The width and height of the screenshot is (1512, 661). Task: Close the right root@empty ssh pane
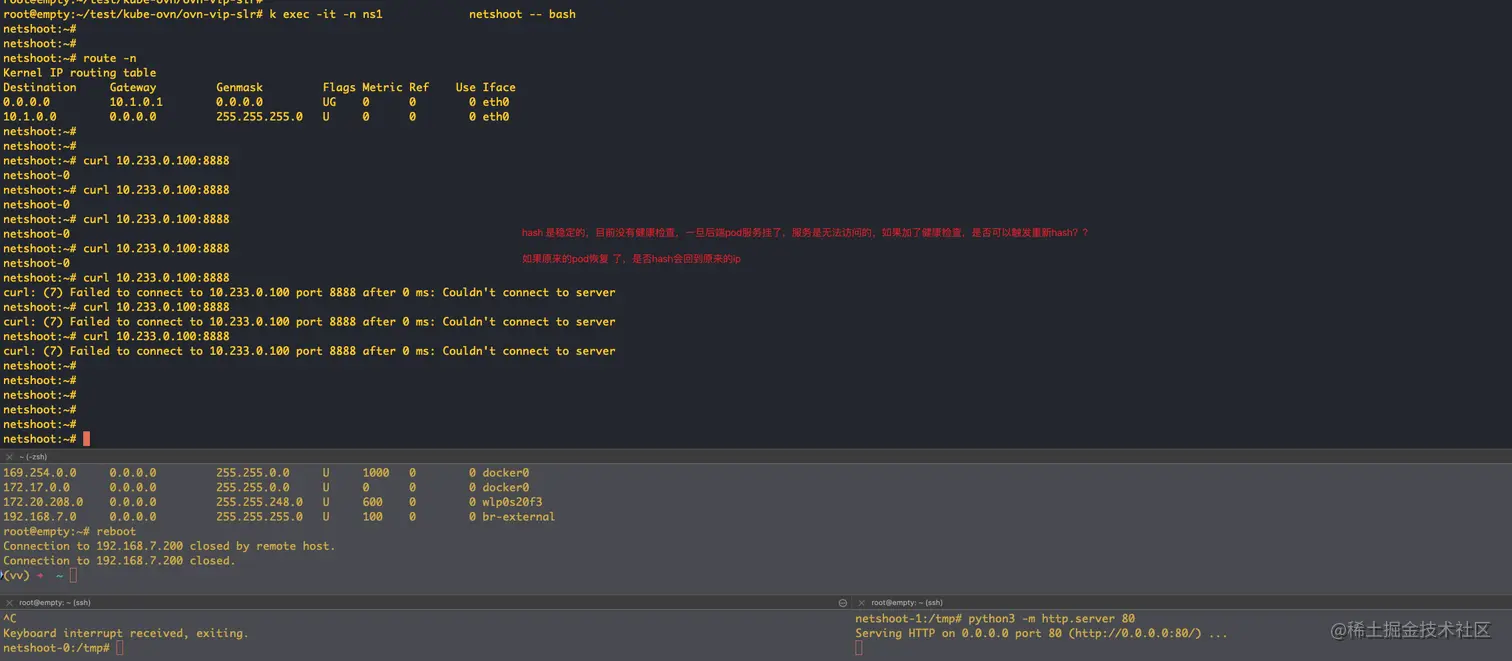[861, 603]
